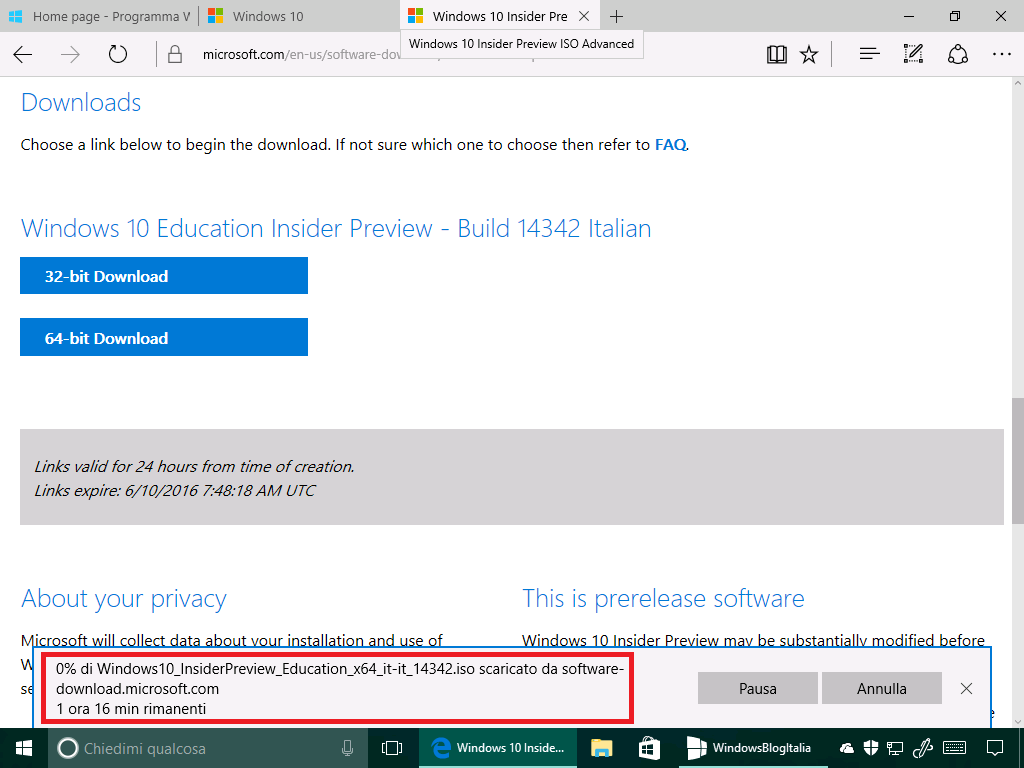Open the Action Center notifications
Image resolution: width=1024 pixels, height=768 pixels.
coord(995,748)
